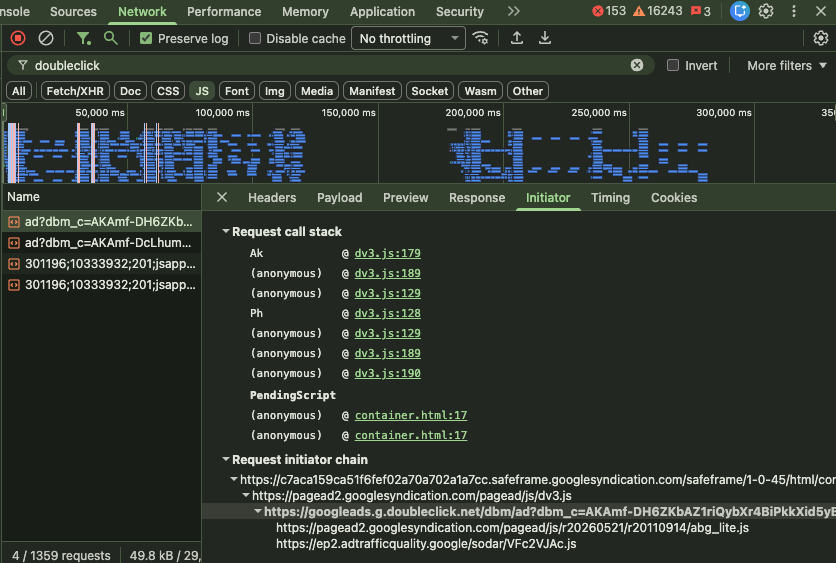
Task: Open the No throttling dropdown
Action: tap(408, 38)
